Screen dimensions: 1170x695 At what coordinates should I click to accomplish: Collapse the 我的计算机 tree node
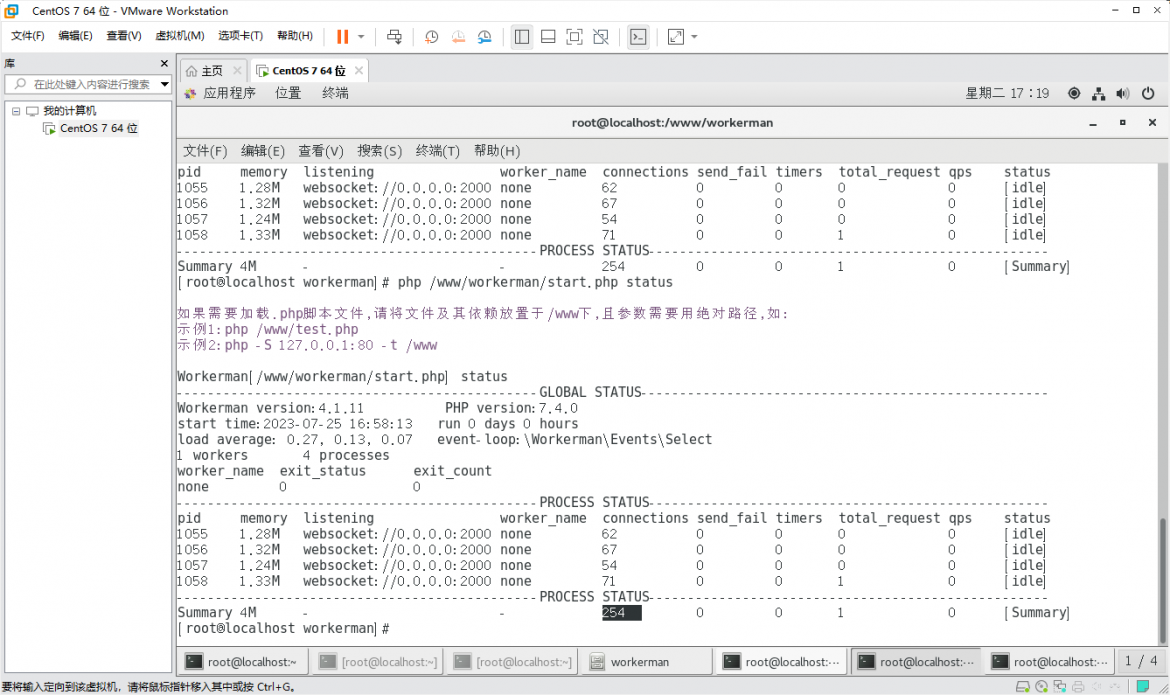16,111
